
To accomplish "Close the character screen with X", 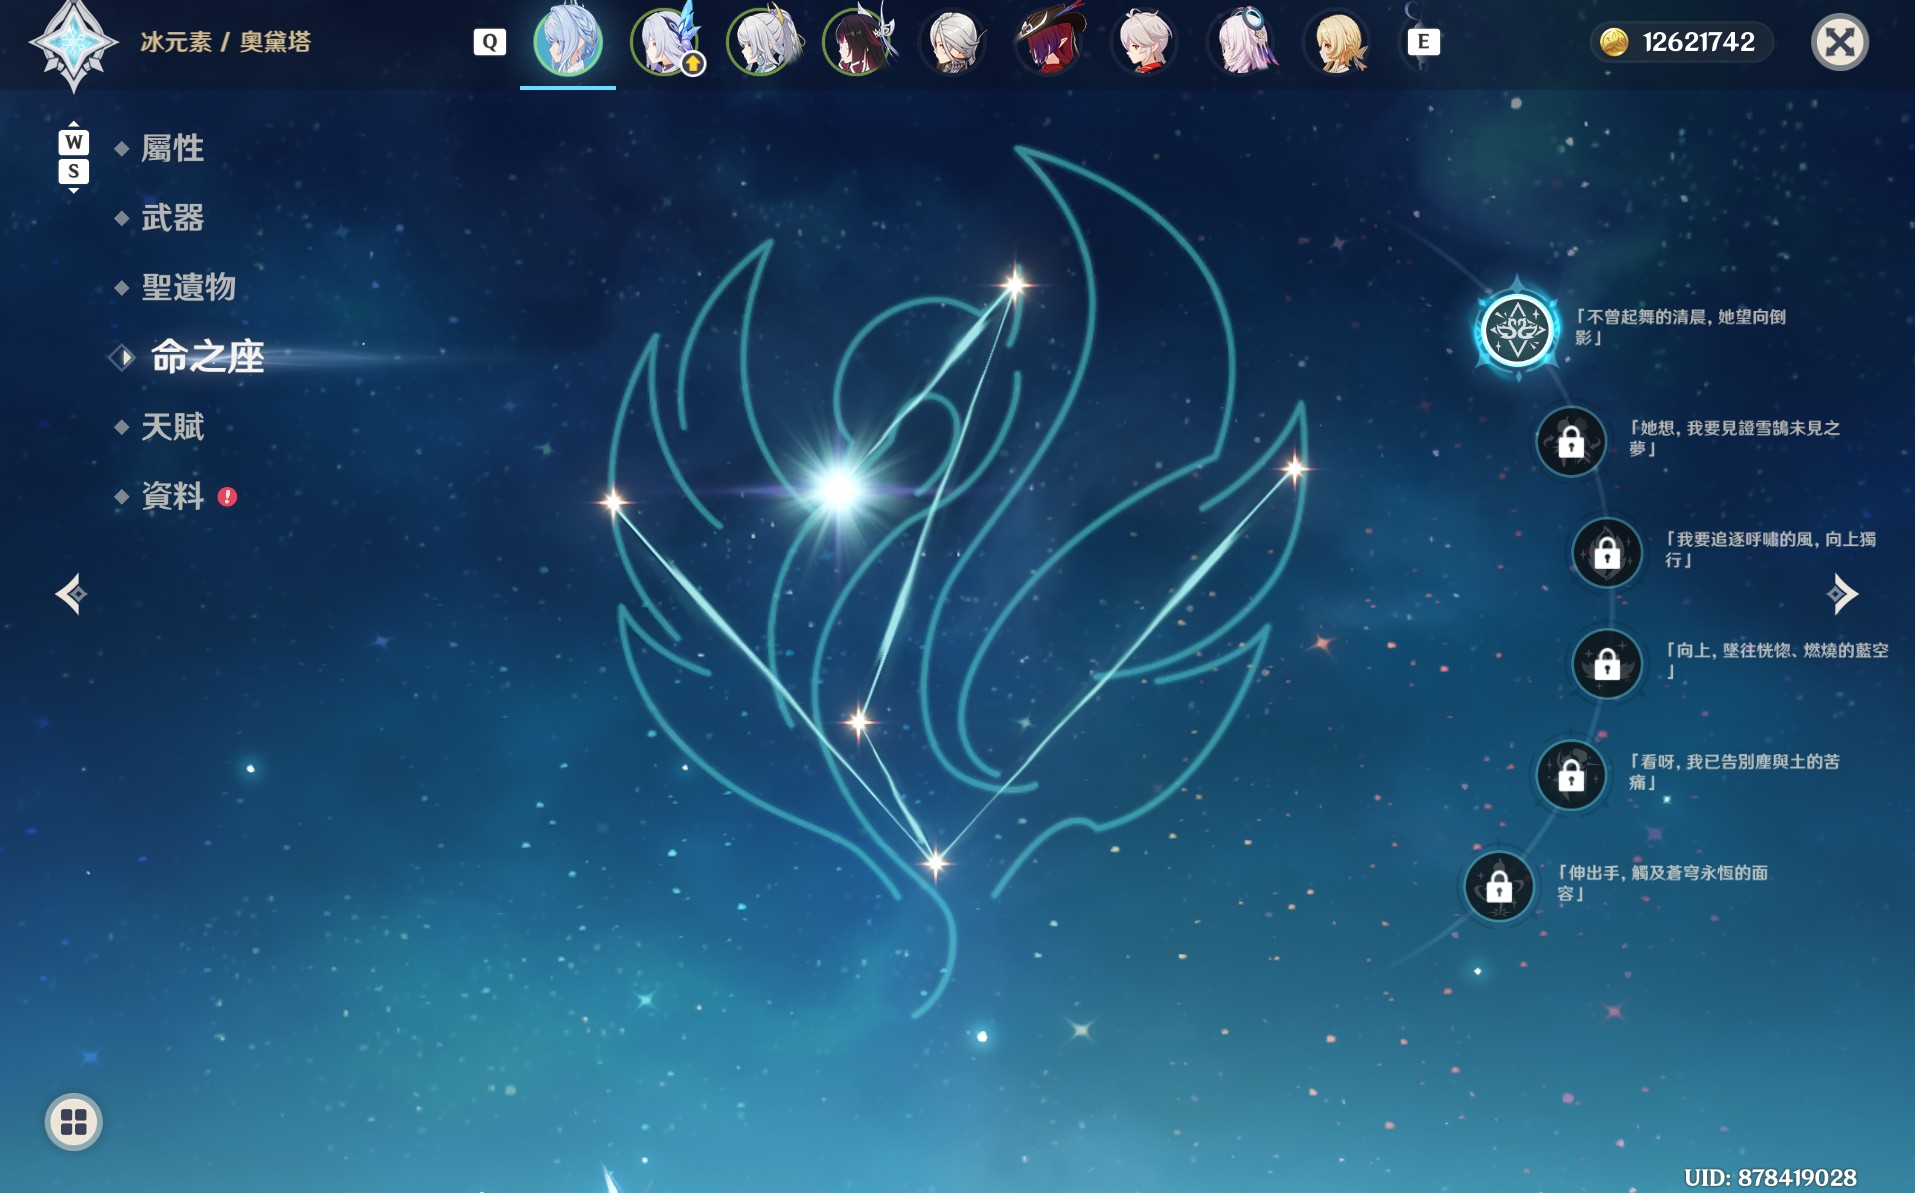I will coord(1840,42).
